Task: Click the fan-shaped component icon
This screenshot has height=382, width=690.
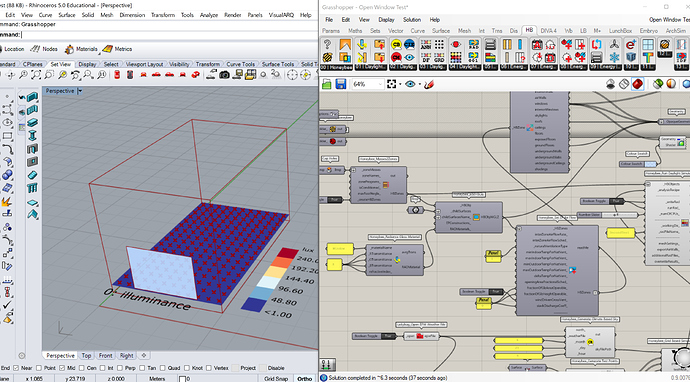Action: (x=614, y=44)
